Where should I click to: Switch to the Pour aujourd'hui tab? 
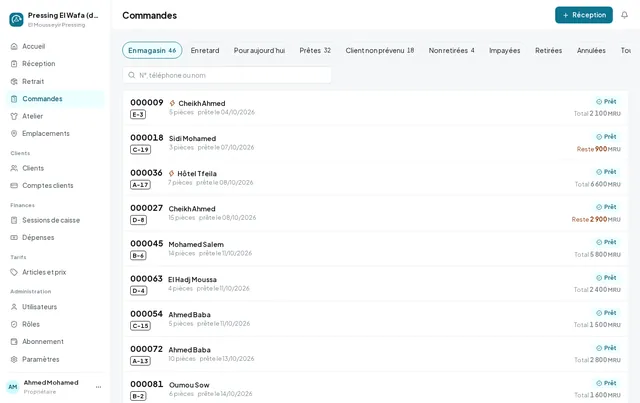pos(259,50)
